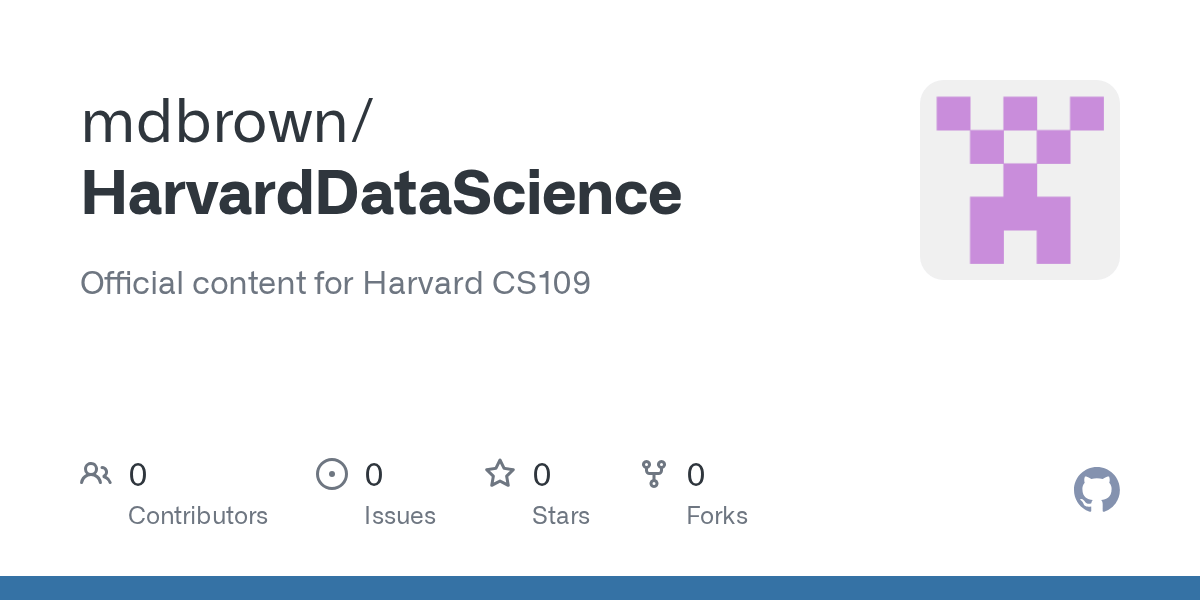Open the mdbrown owner name
The width and height of the screenshot is (1200, 600).
[215, 120]
